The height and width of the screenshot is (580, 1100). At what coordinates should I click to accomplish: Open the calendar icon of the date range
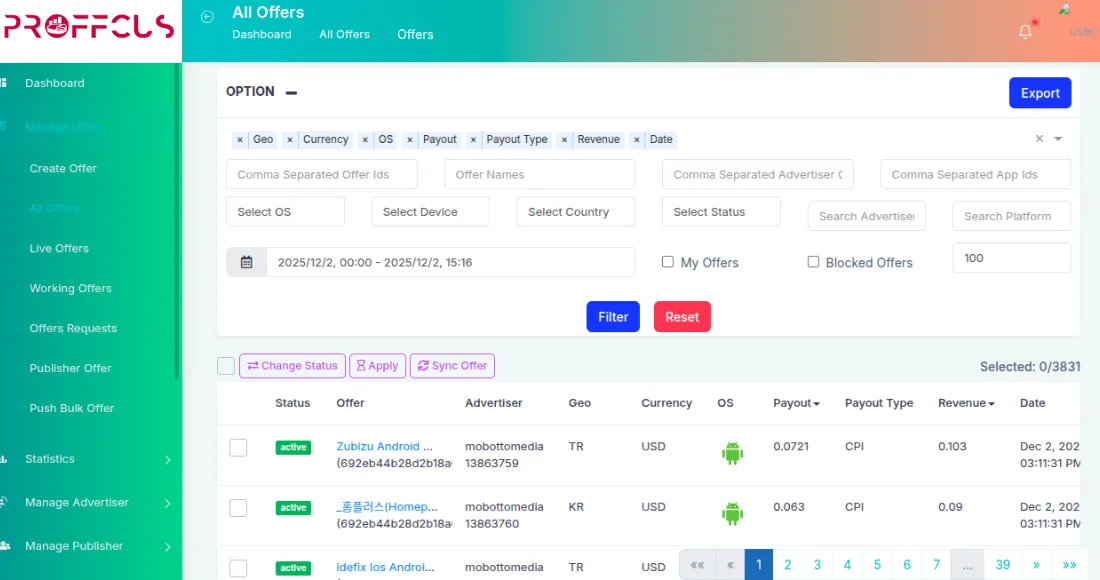[x=246, y=262]
